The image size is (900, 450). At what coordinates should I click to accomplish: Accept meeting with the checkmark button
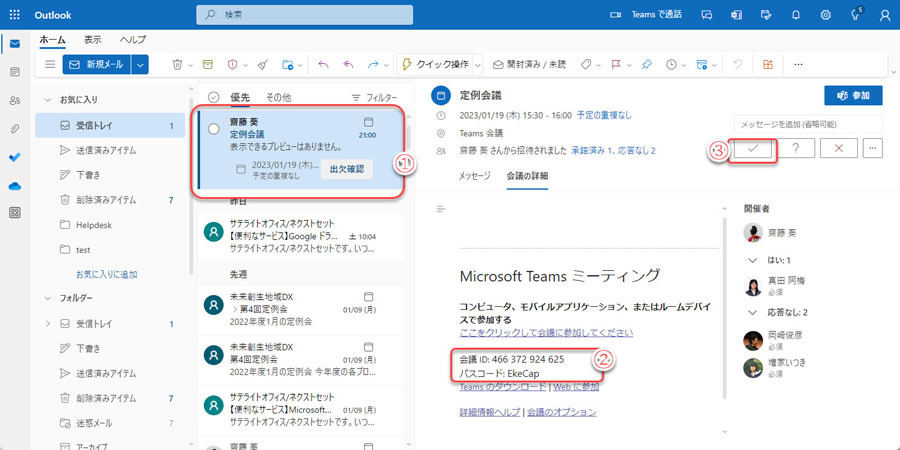(752, 148)
